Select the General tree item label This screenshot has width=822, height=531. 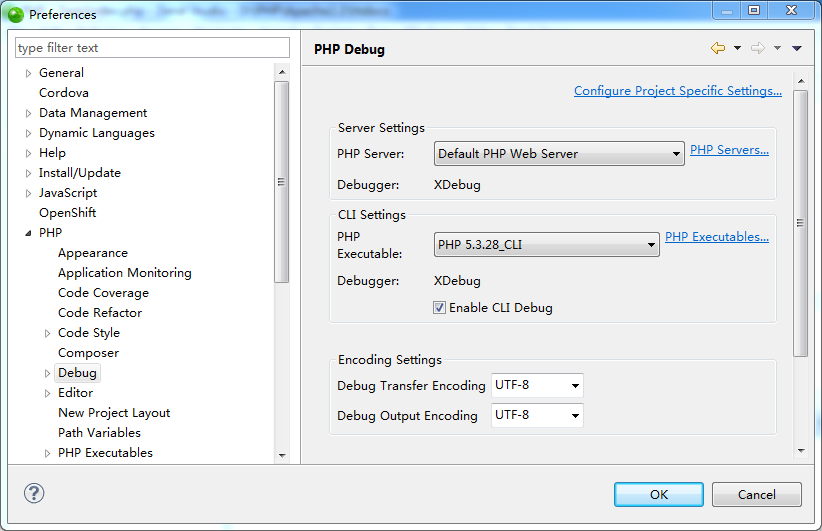point(61,73)
